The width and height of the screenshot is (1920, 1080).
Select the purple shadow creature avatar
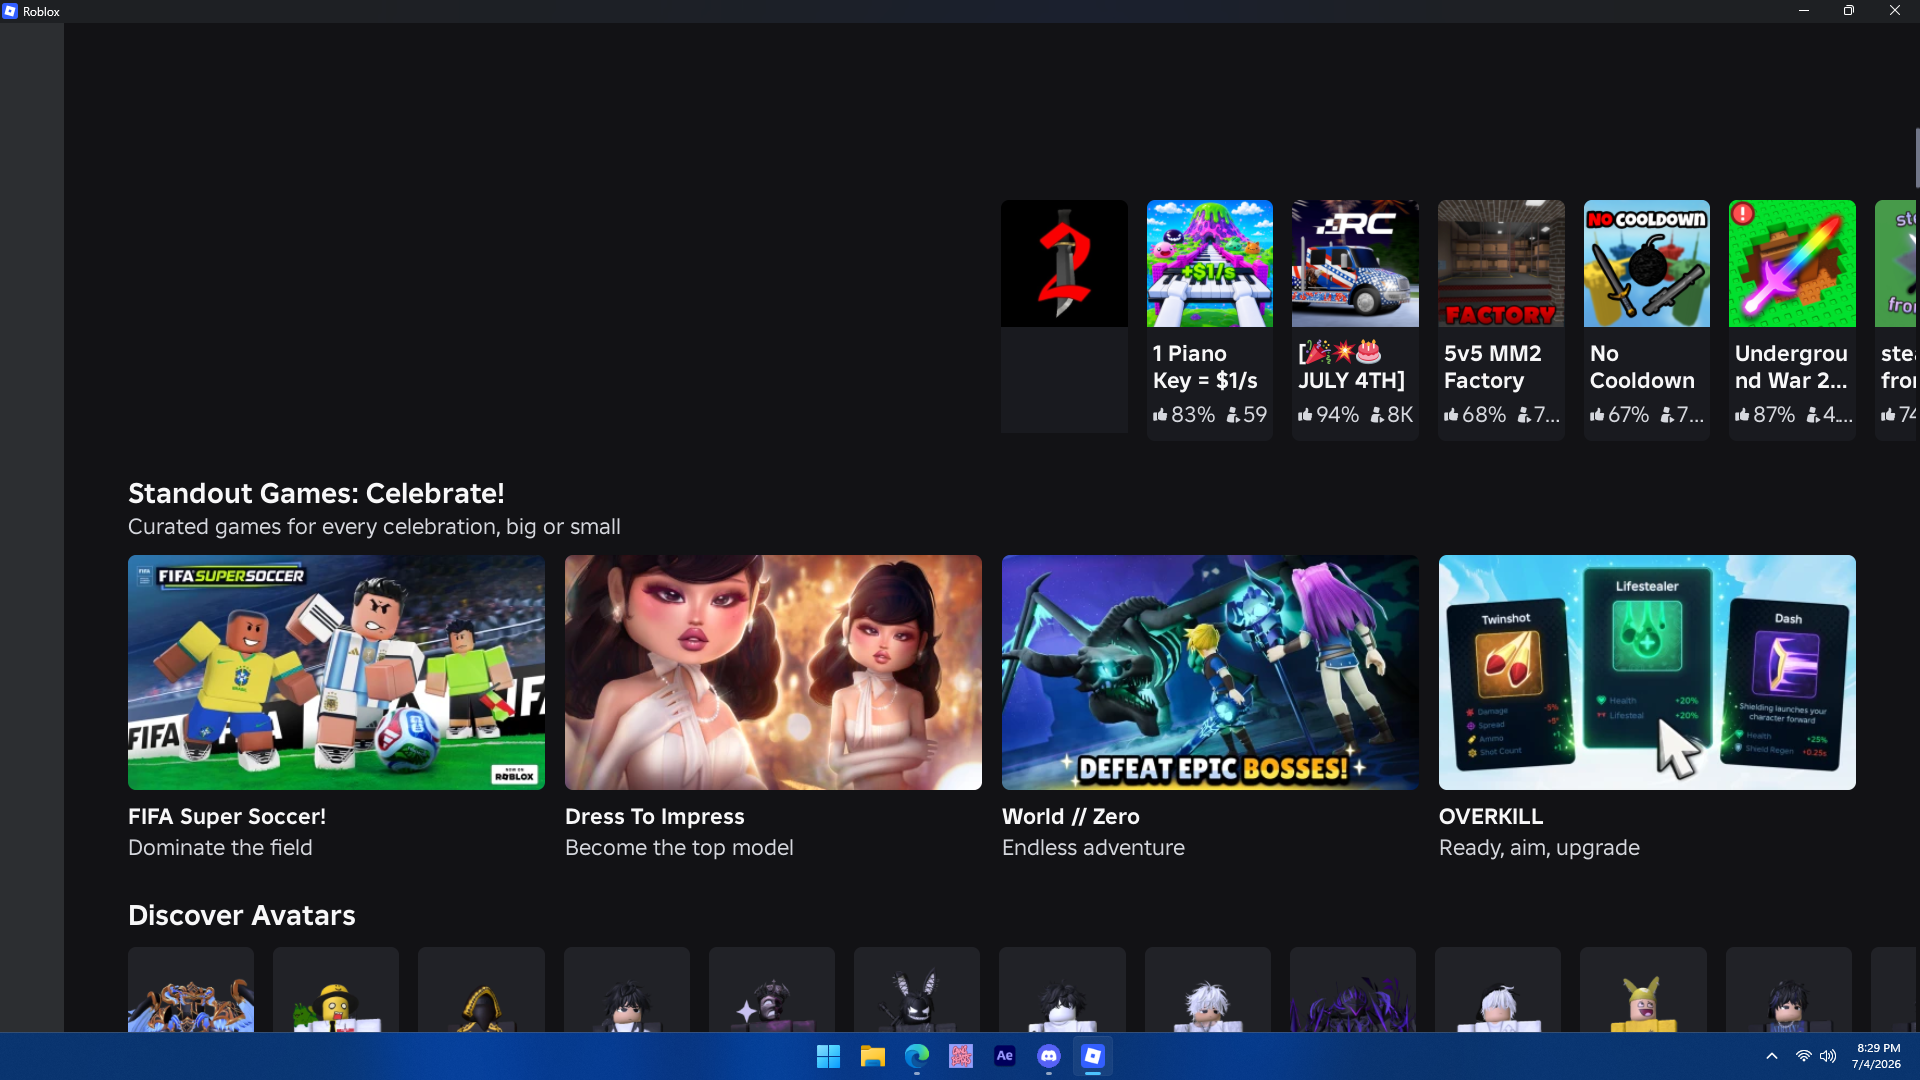click(1353, 990)
